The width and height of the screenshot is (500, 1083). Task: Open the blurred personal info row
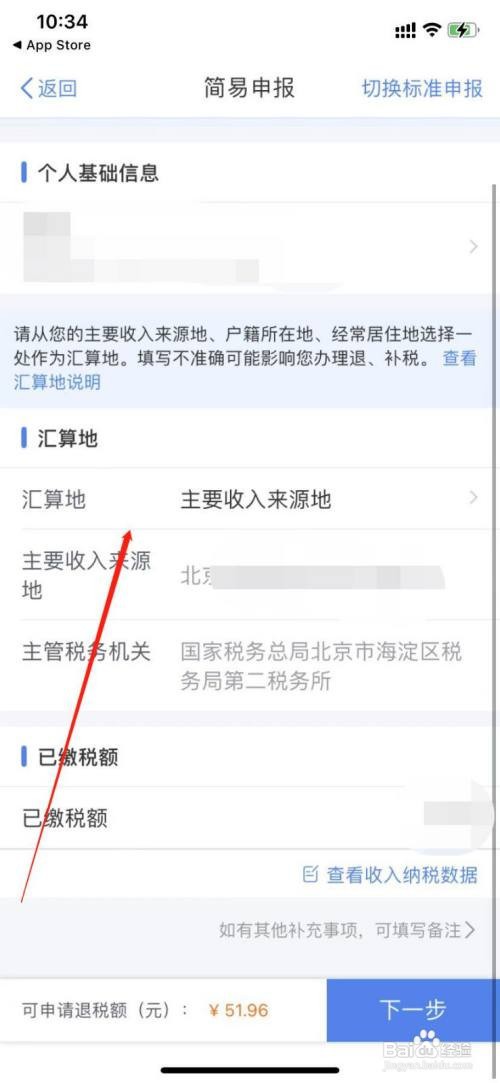250,247
